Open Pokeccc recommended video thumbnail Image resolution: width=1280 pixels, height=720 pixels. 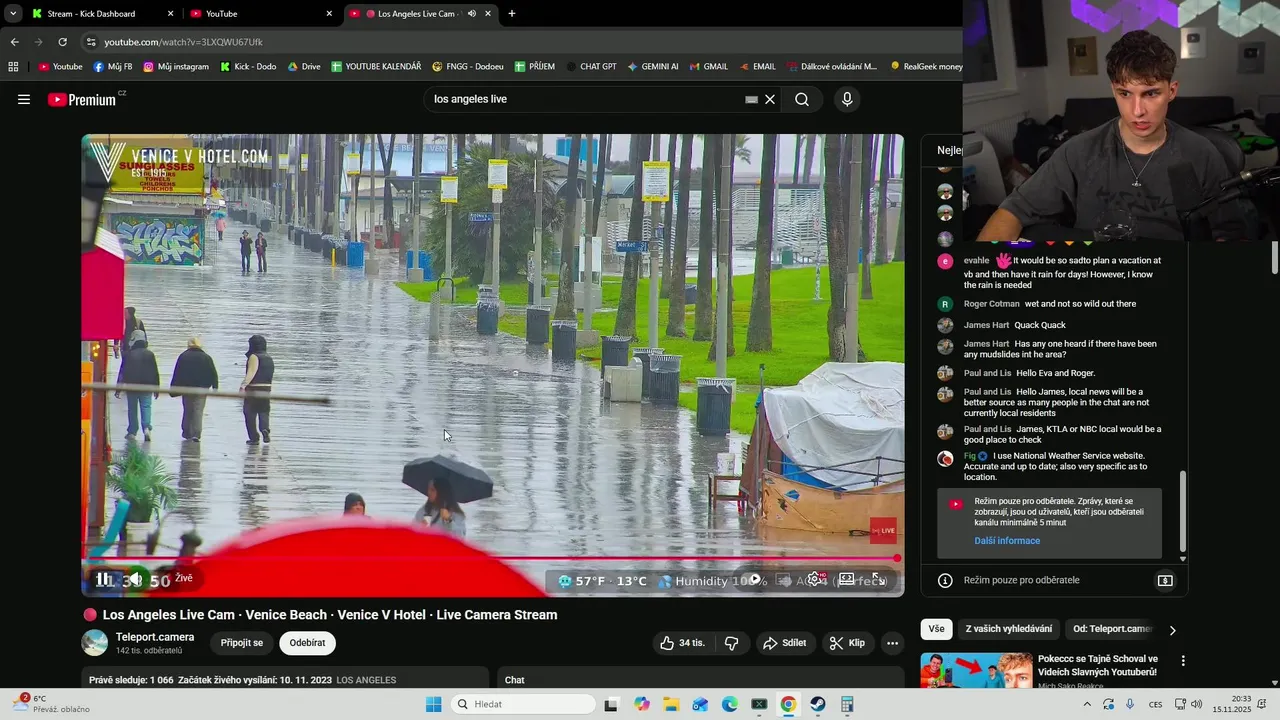coord(976,670)
